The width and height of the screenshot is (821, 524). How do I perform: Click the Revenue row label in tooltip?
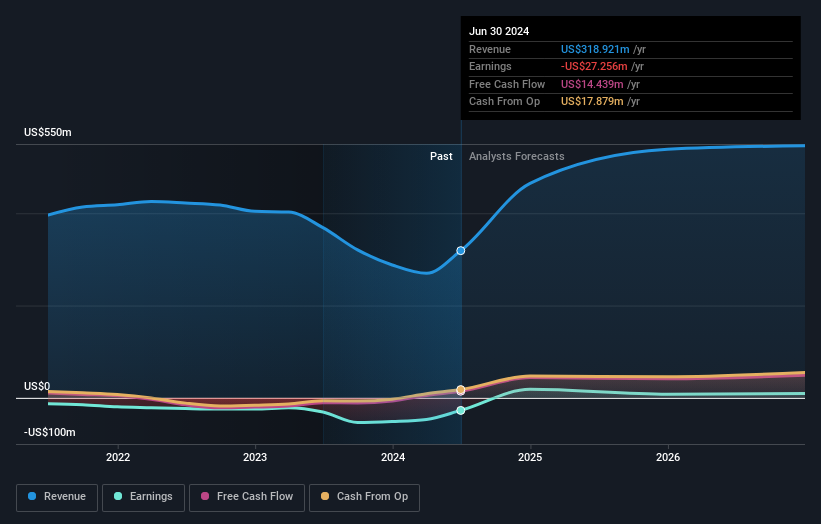tap(490, 49)
